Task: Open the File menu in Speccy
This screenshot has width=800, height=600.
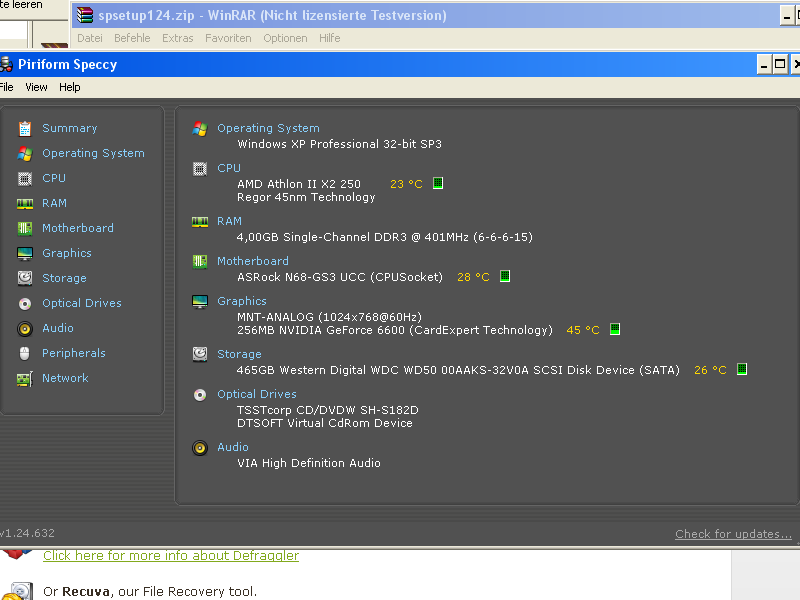Action: [x=6, y=87]
